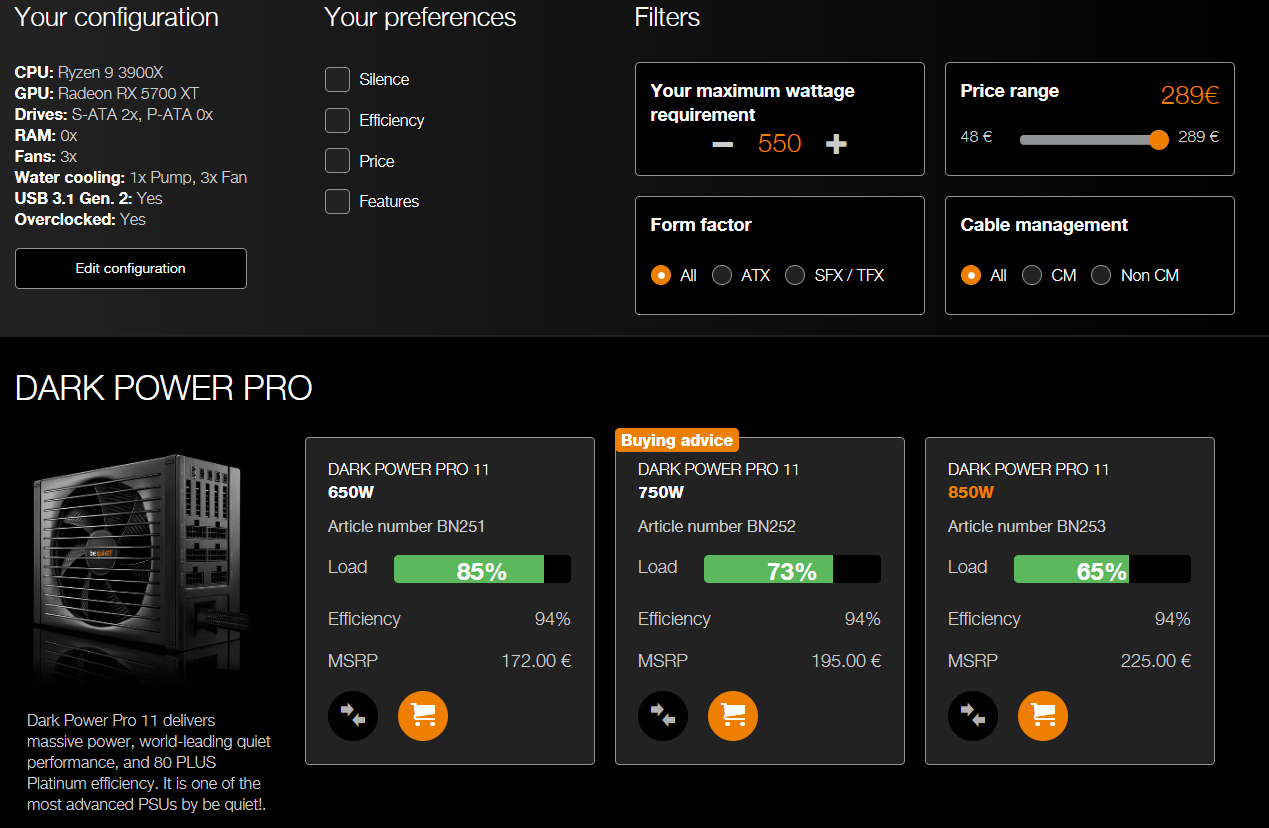
Task: Click the orange 289€ price value
Action: [x=1190, y=96]
